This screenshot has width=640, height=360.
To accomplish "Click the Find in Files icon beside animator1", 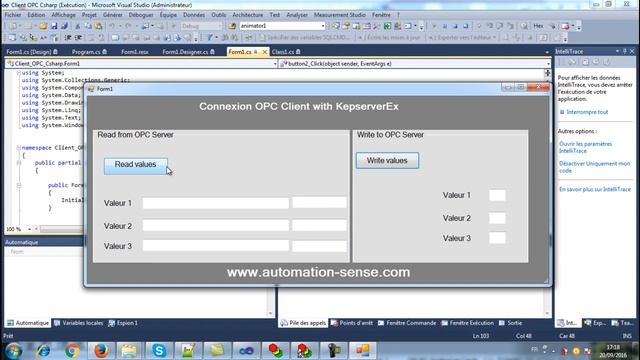I will tap(232, 26).
